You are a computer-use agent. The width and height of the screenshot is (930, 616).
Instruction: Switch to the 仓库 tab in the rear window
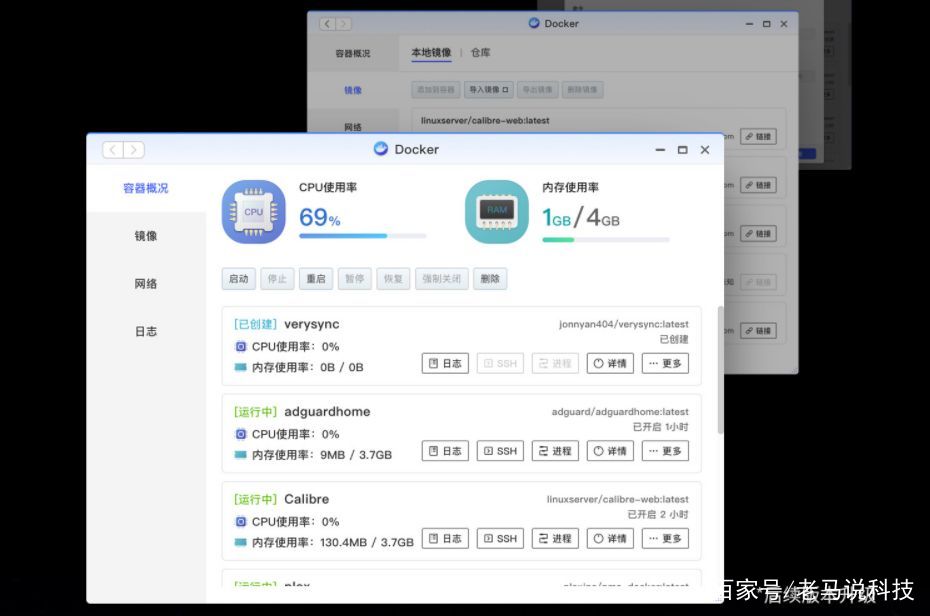480,53
